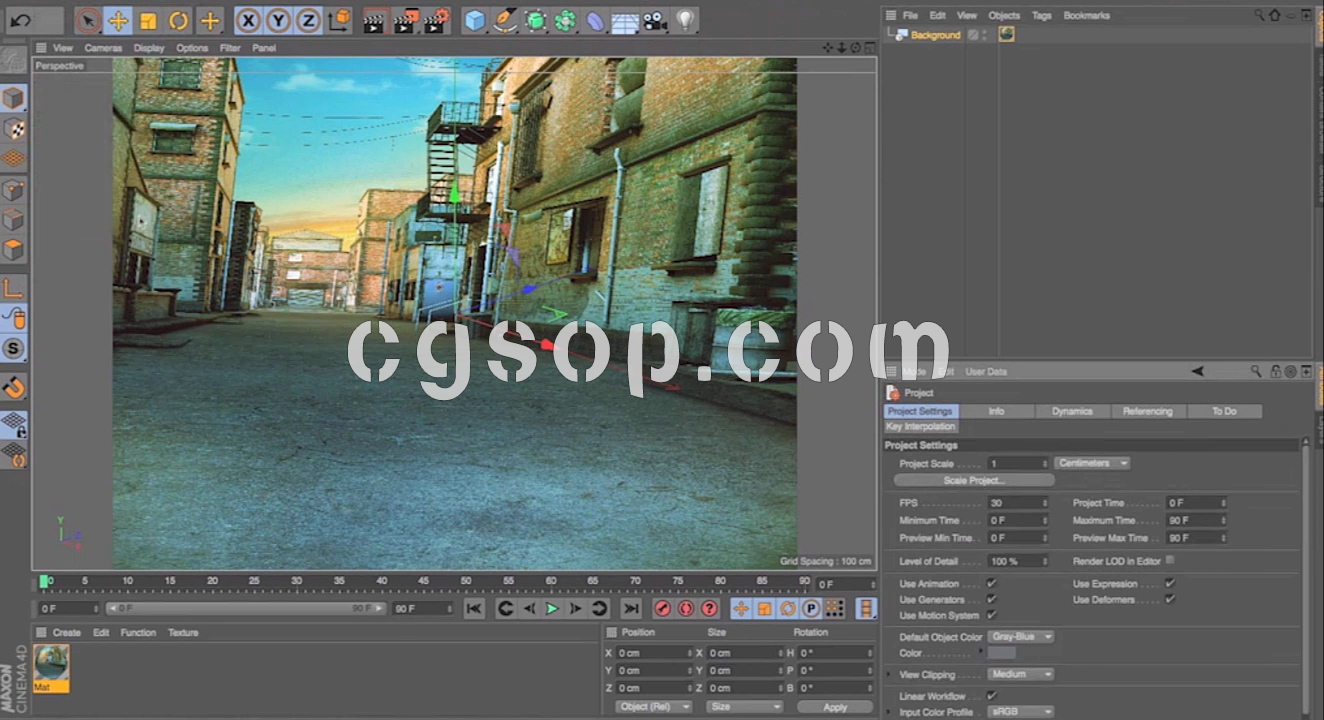
Task: Click the Make Editable icon
Action: 13,58
